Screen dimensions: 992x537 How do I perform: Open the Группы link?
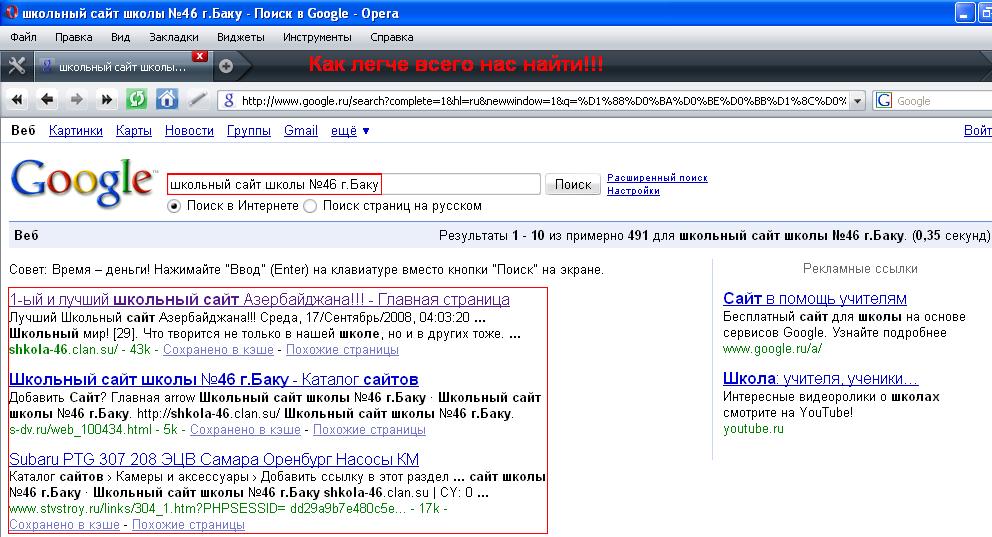pyautogui.click(x=249, y=130)
